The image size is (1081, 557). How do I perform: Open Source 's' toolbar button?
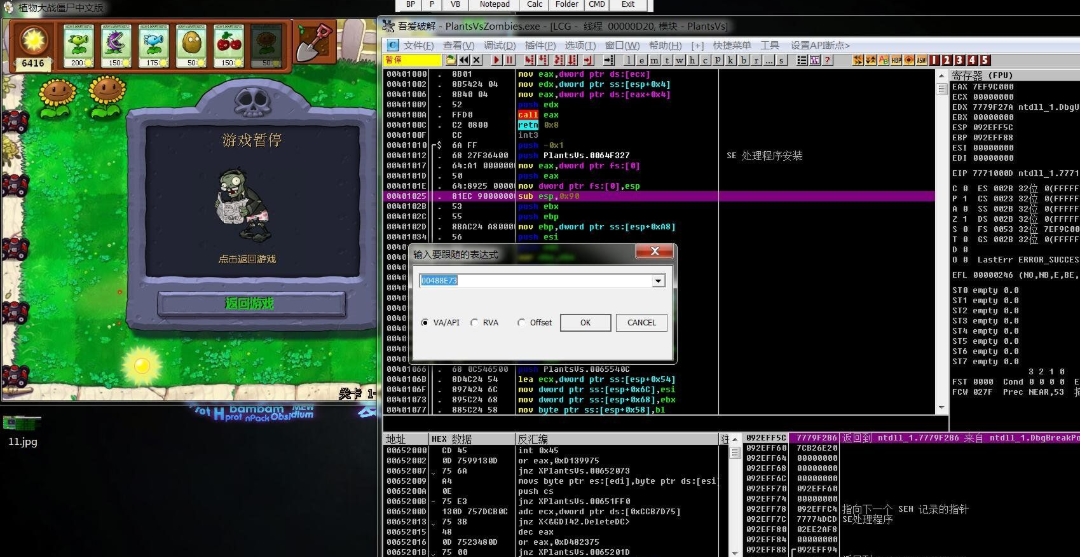point(781,60)
